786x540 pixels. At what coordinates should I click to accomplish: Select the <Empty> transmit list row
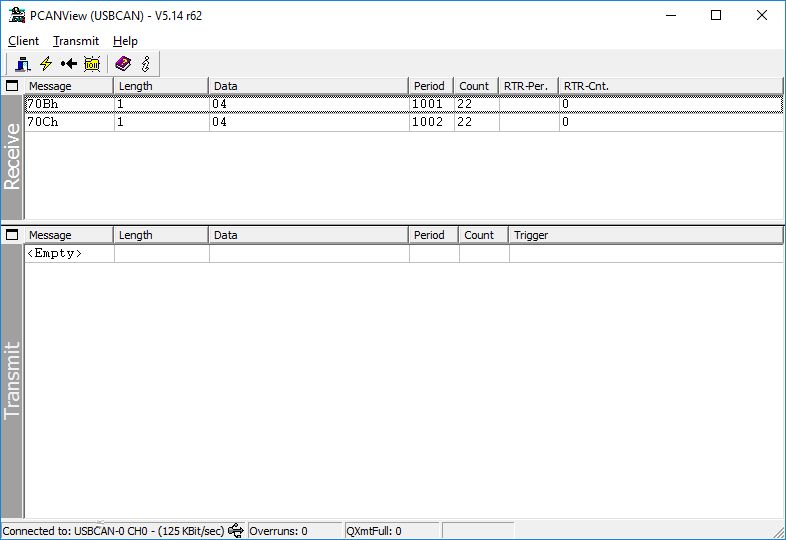[404, 253]
